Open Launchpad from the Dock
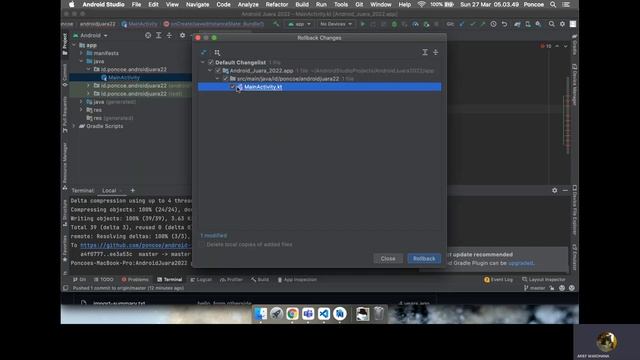The height and width of the screenshot is (360, 640). (x=276, y=314)
